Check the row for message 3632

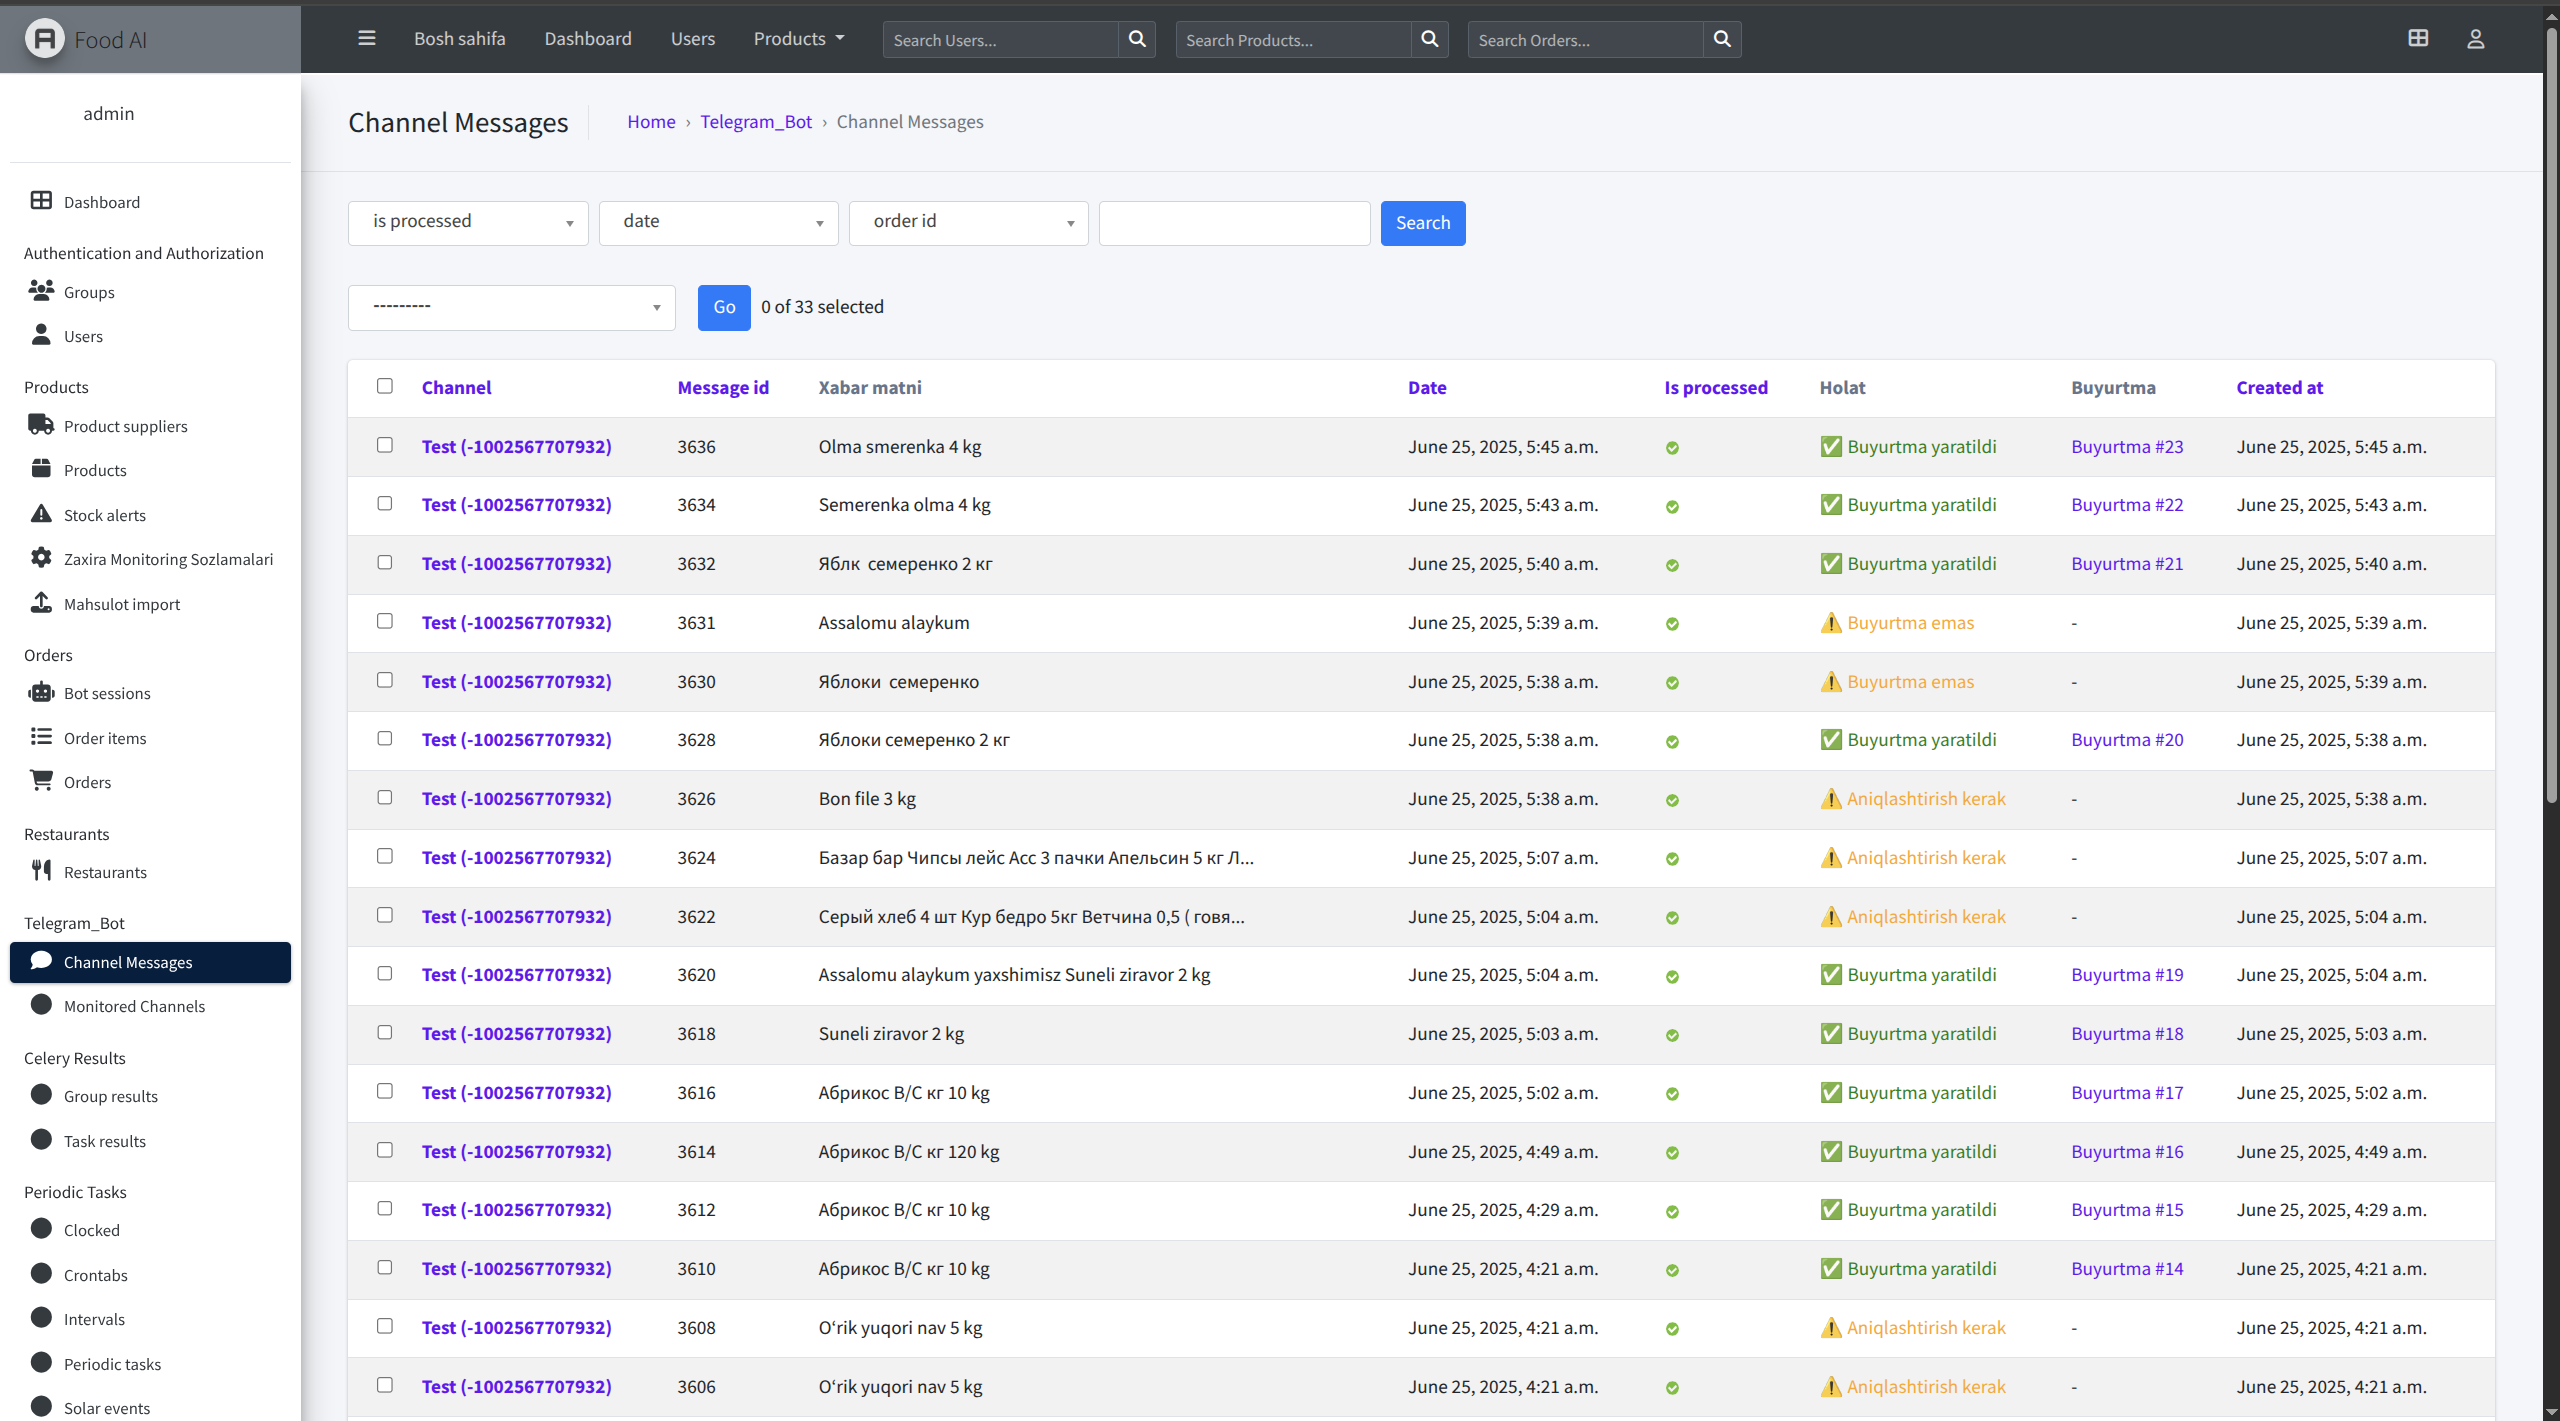[385, 562]
